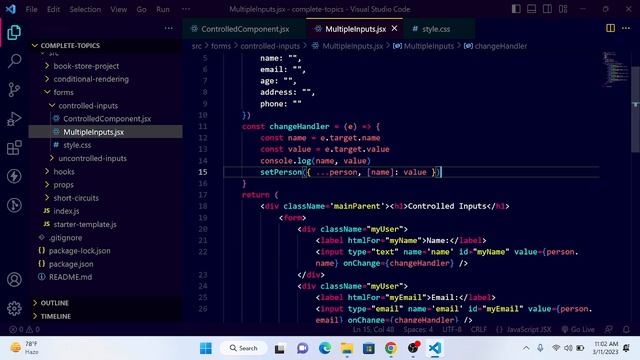Open Google Chrome from taskbar
640x360 pixels.
pos(391,348)
